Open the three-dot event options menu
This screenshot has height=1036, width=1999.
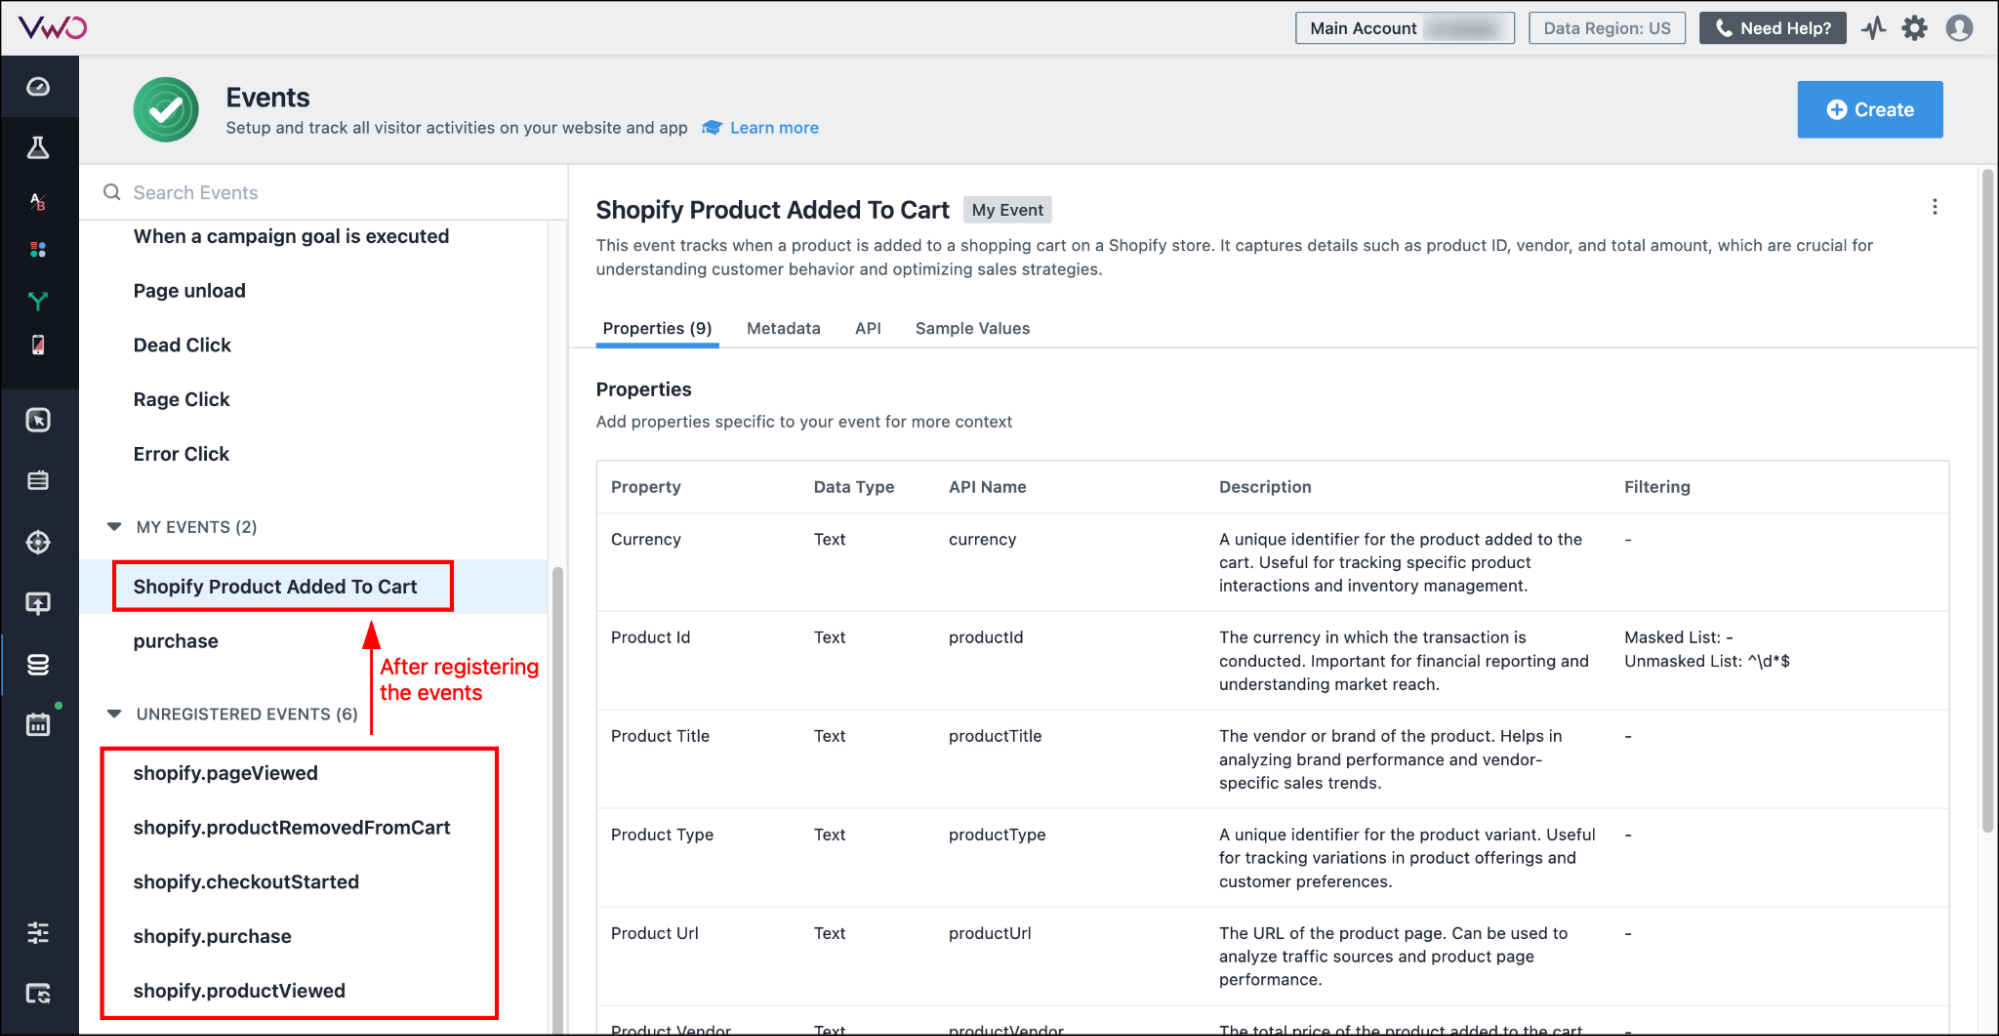point(1934,207)
